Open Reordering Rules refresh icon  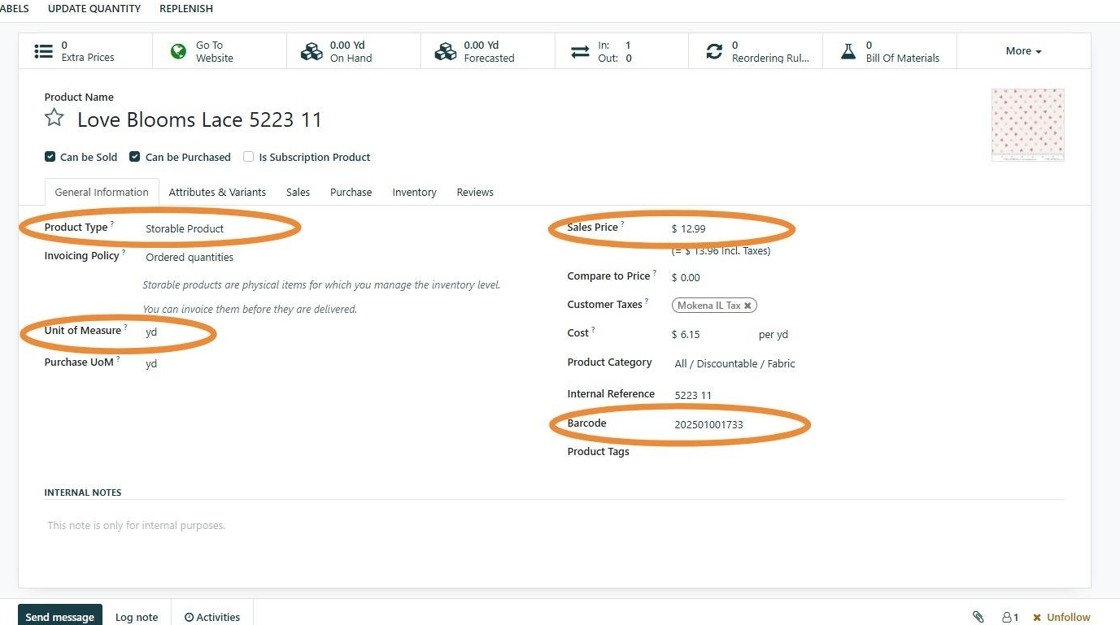pyautogui.click(x=714, y=51)
